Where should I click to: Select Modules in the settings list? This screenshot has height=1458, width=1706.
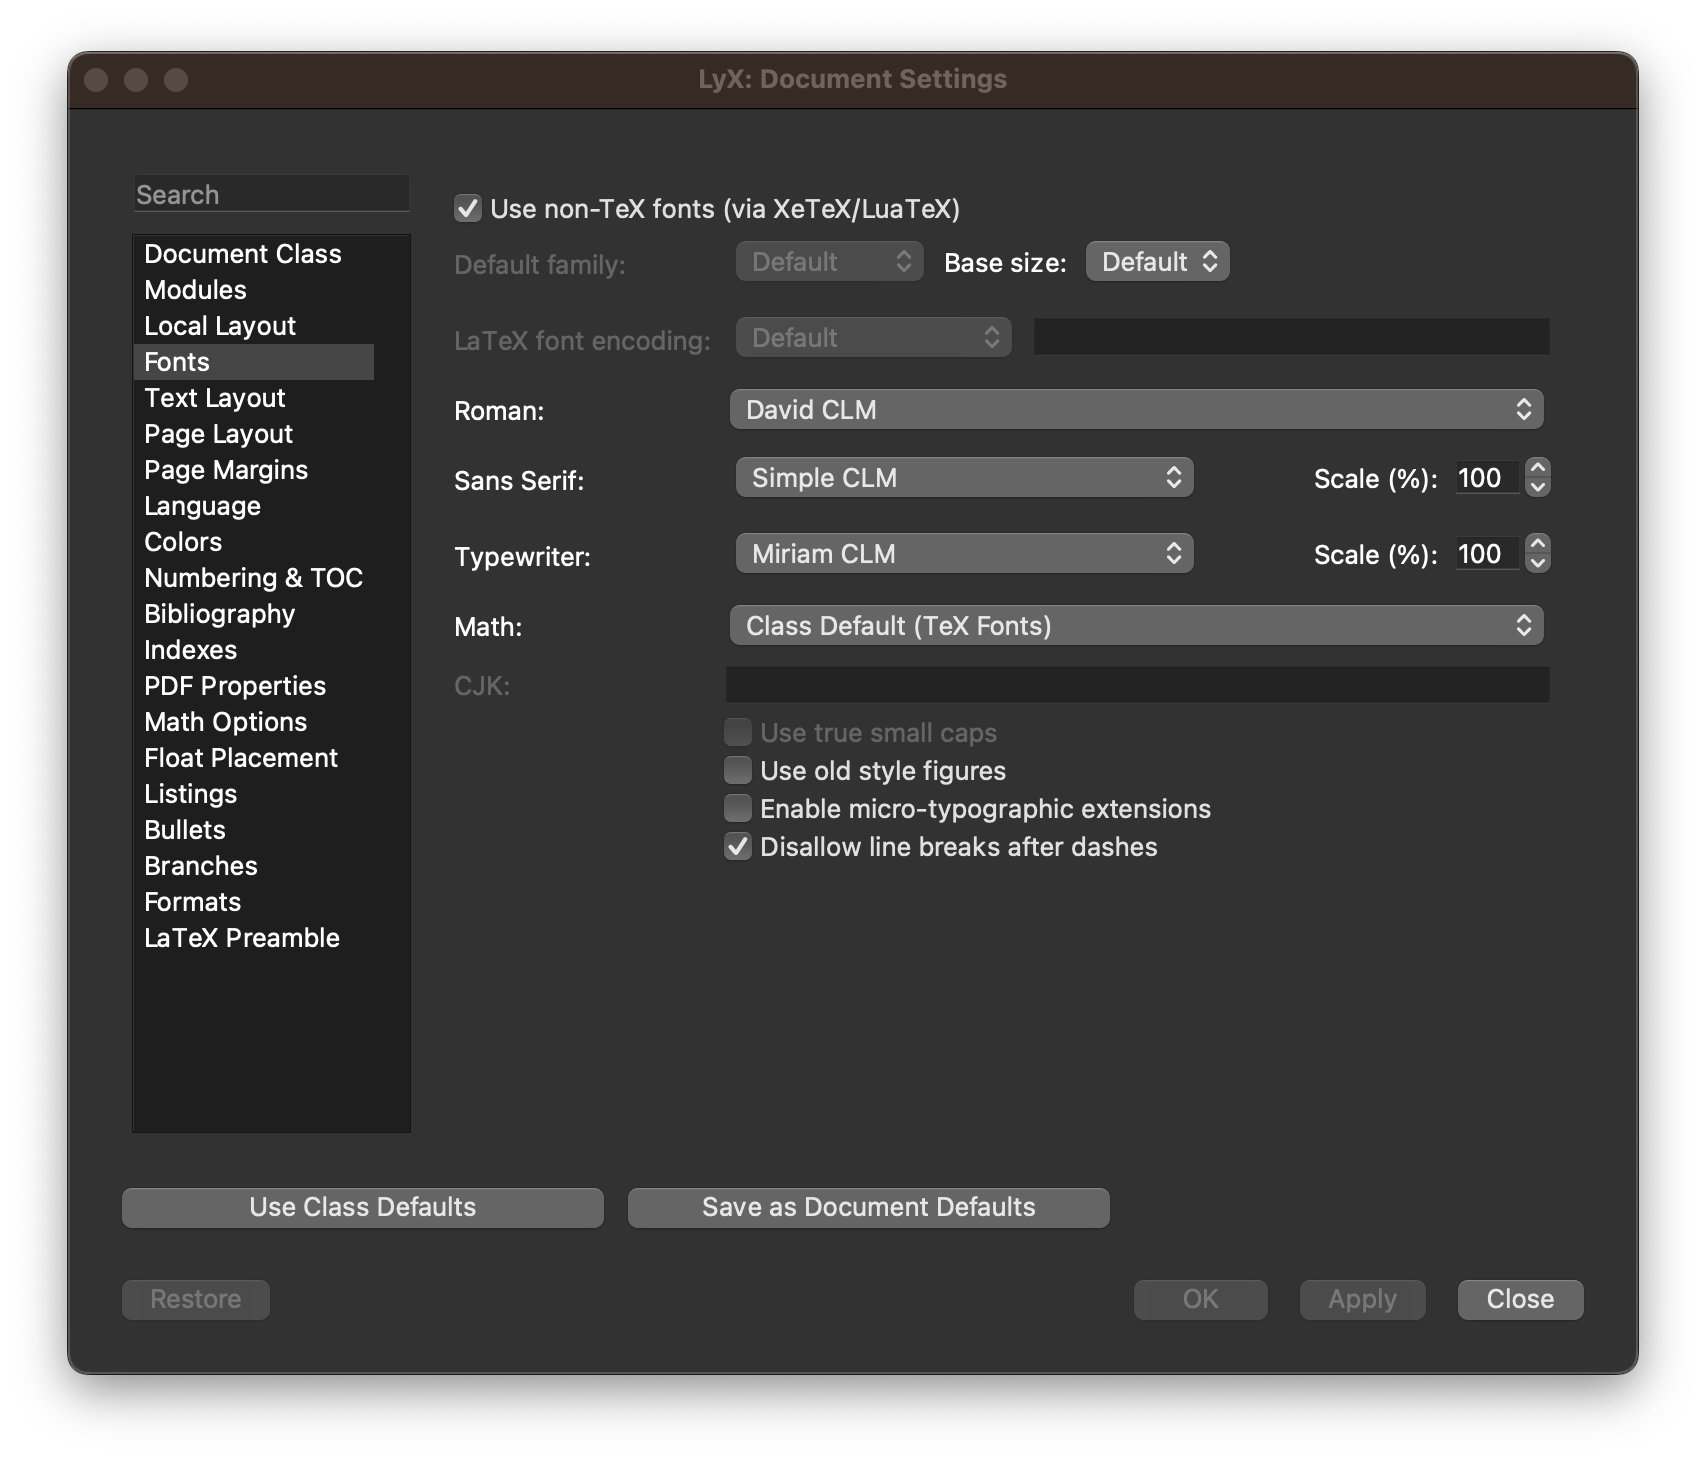click(254, 290)
